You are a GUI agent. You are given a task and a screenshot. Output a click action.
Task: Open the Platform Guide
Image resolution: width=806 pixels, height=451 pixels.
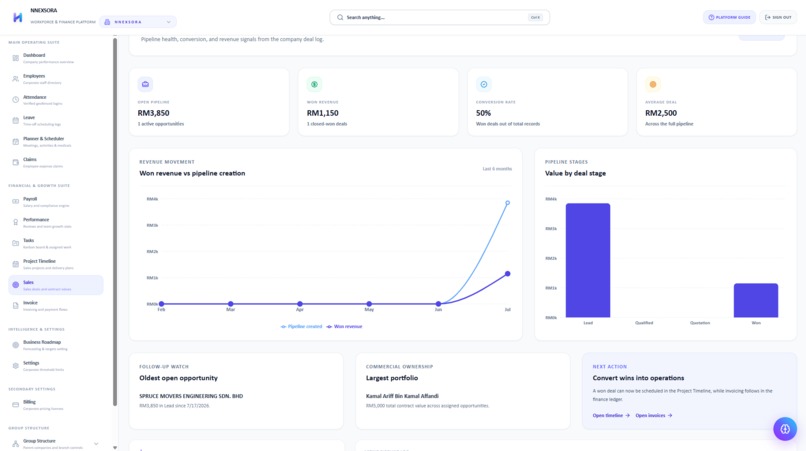[x=729, y=17]
